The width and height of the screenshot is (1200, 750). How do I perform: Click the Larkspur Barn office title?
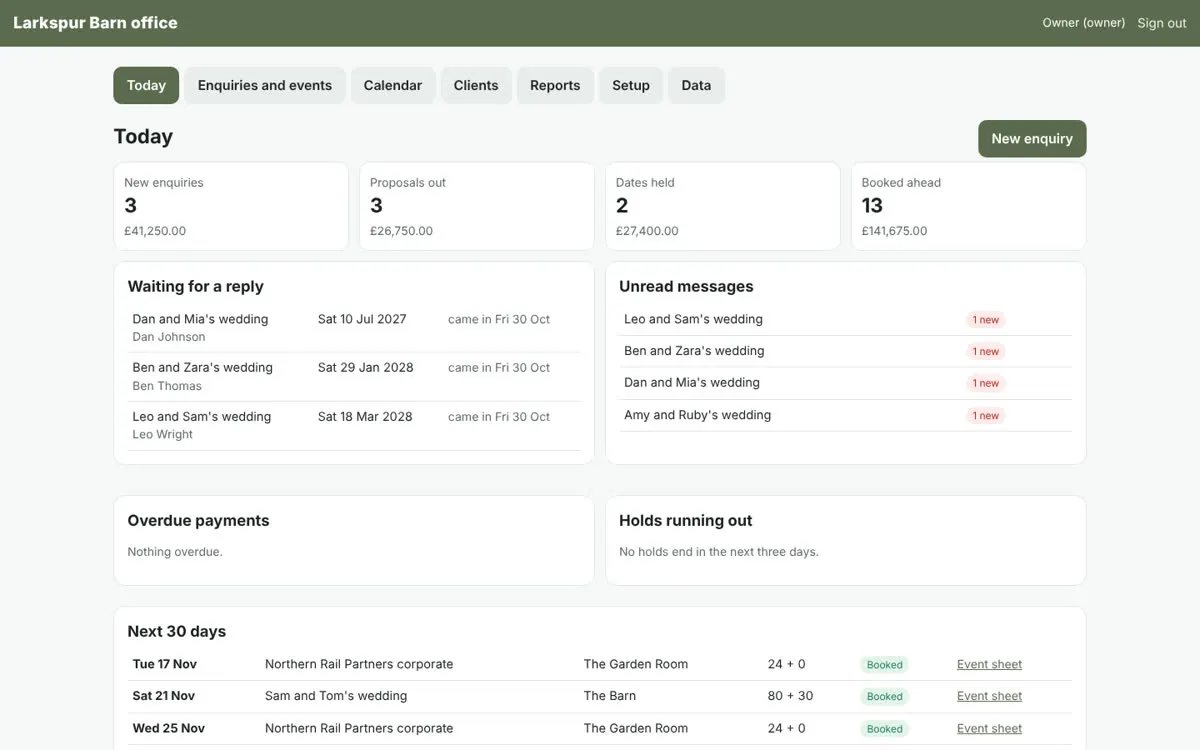(x=95, y=23)
